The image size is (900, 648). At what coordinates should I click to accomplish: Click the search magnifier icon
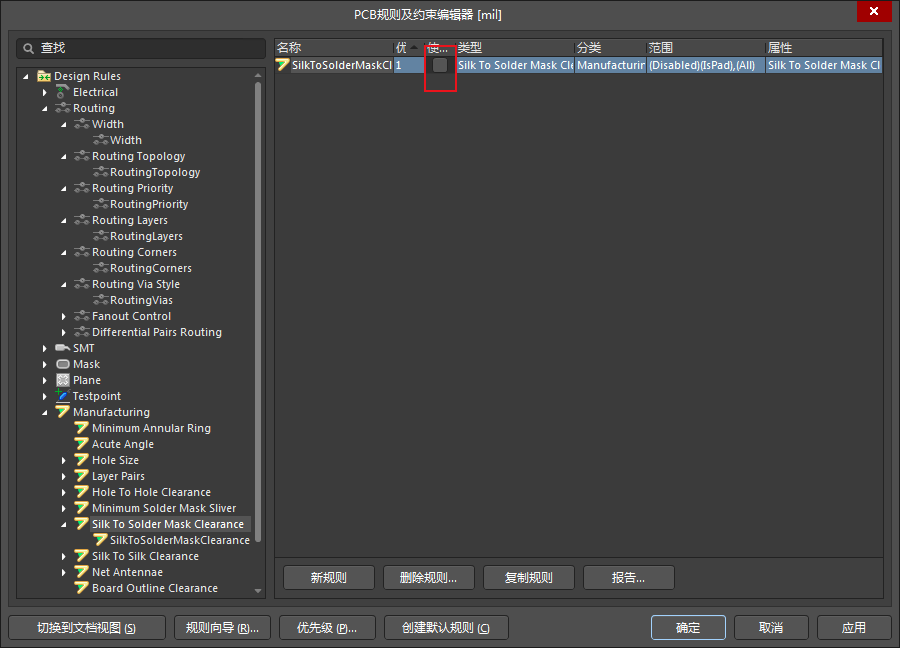point(28,49)
